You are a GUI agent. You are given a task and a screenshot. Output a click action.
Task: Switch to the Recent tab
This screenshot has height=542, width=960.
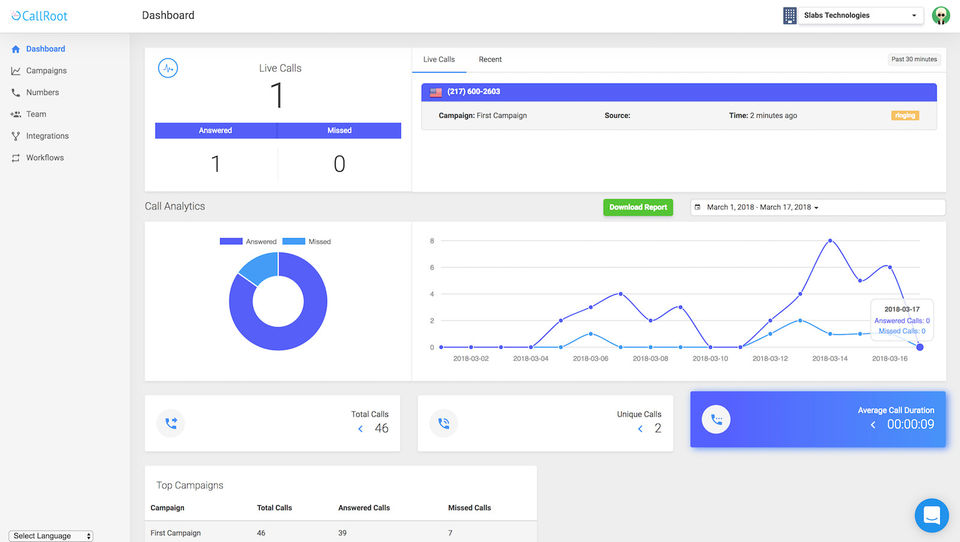pos(490,60)
